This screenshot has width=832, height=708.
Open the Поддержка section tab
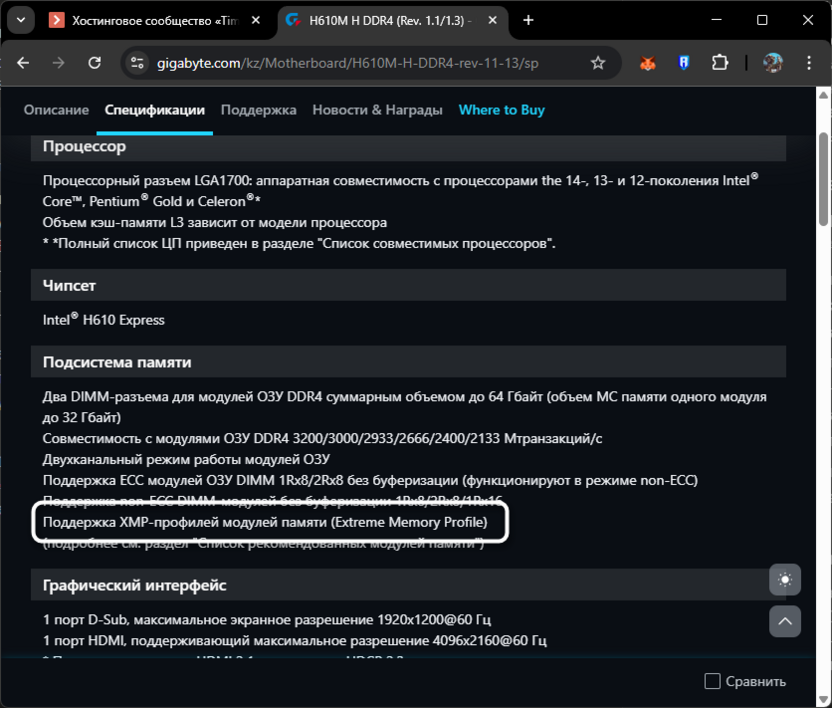coord(258,110)
